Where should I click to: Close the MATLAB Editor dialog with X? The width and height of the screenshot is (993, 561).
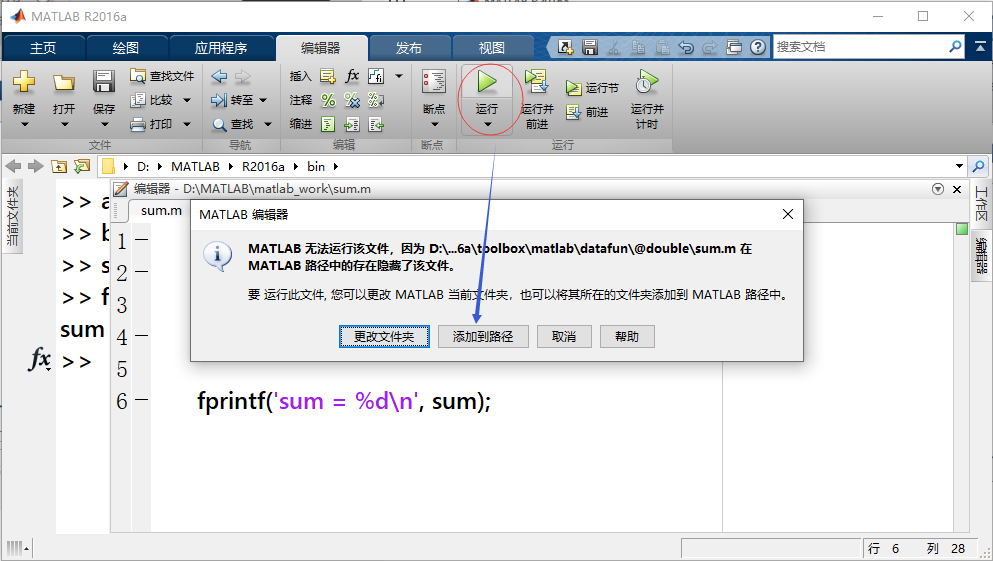[x=788, y=214]
